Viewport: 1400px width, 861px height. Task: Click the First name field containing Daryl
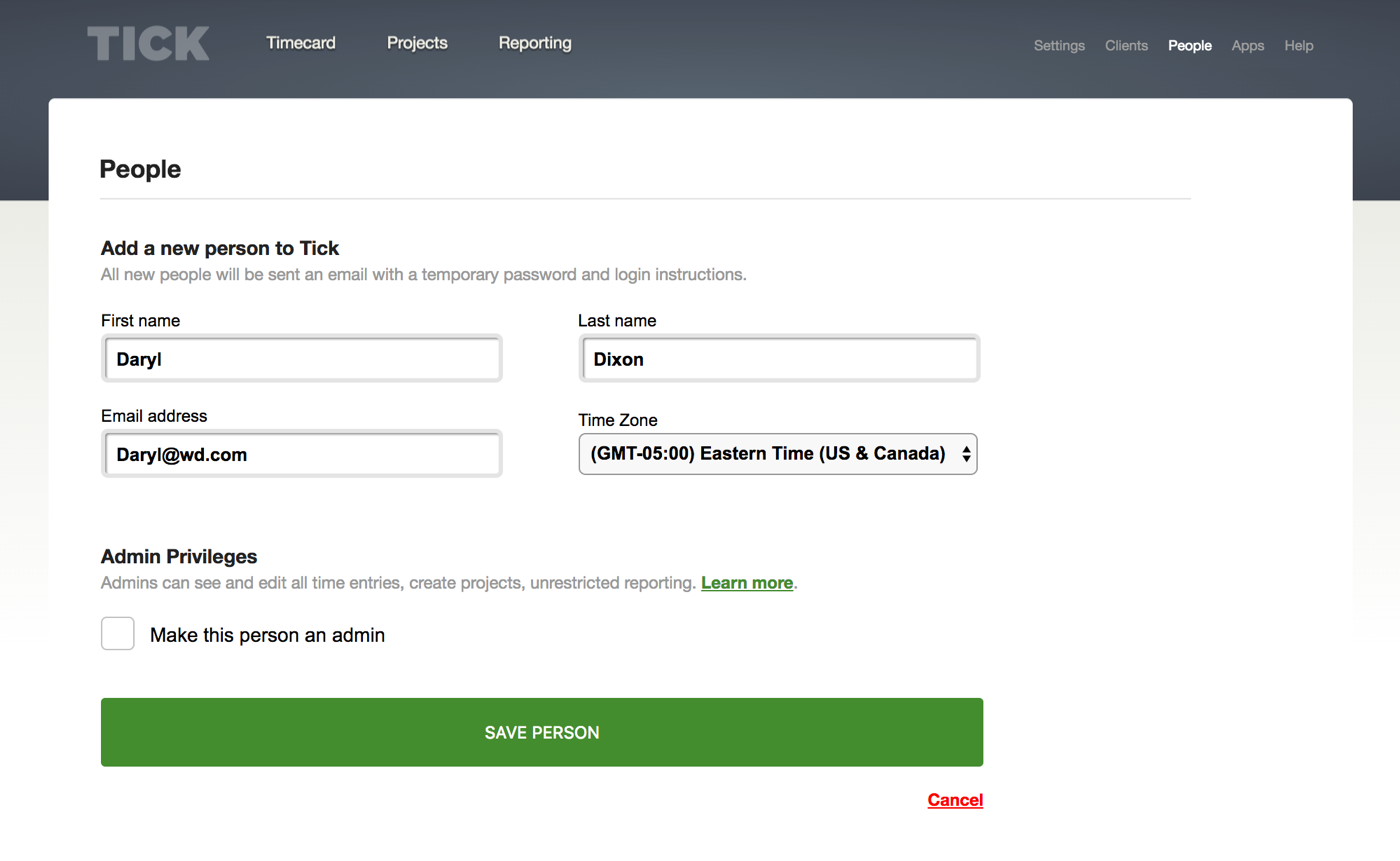pos(301,357)
